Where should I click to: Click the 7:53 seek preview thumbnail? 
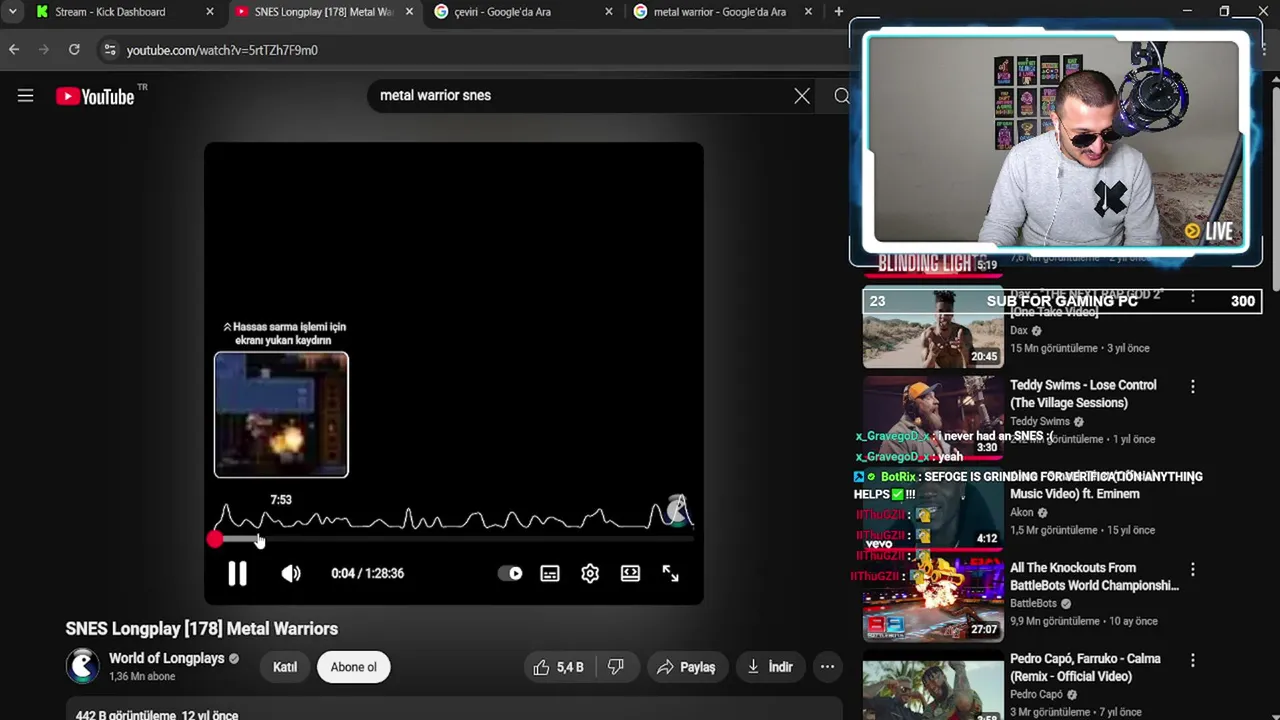(x=281, y=415)
